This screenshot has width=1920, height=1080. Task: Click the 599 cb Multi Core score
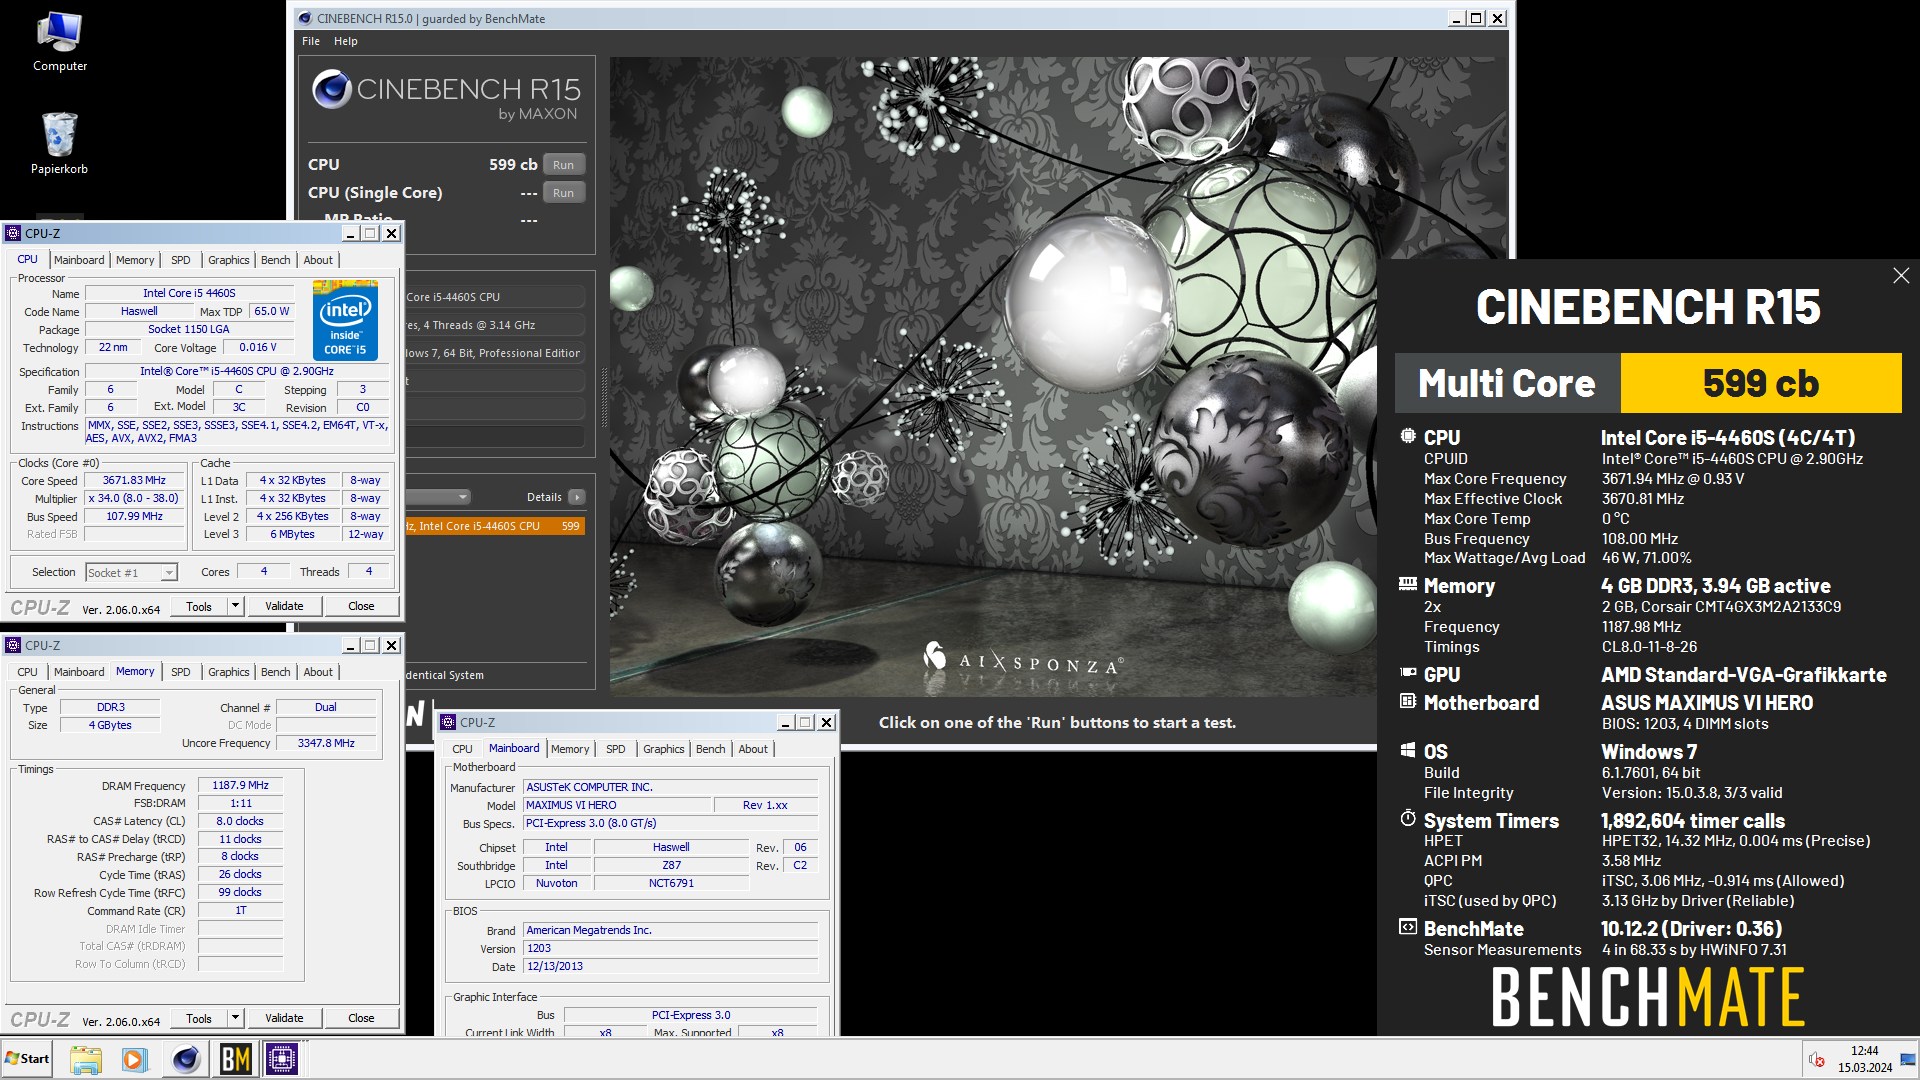[x=1760, y=383]
